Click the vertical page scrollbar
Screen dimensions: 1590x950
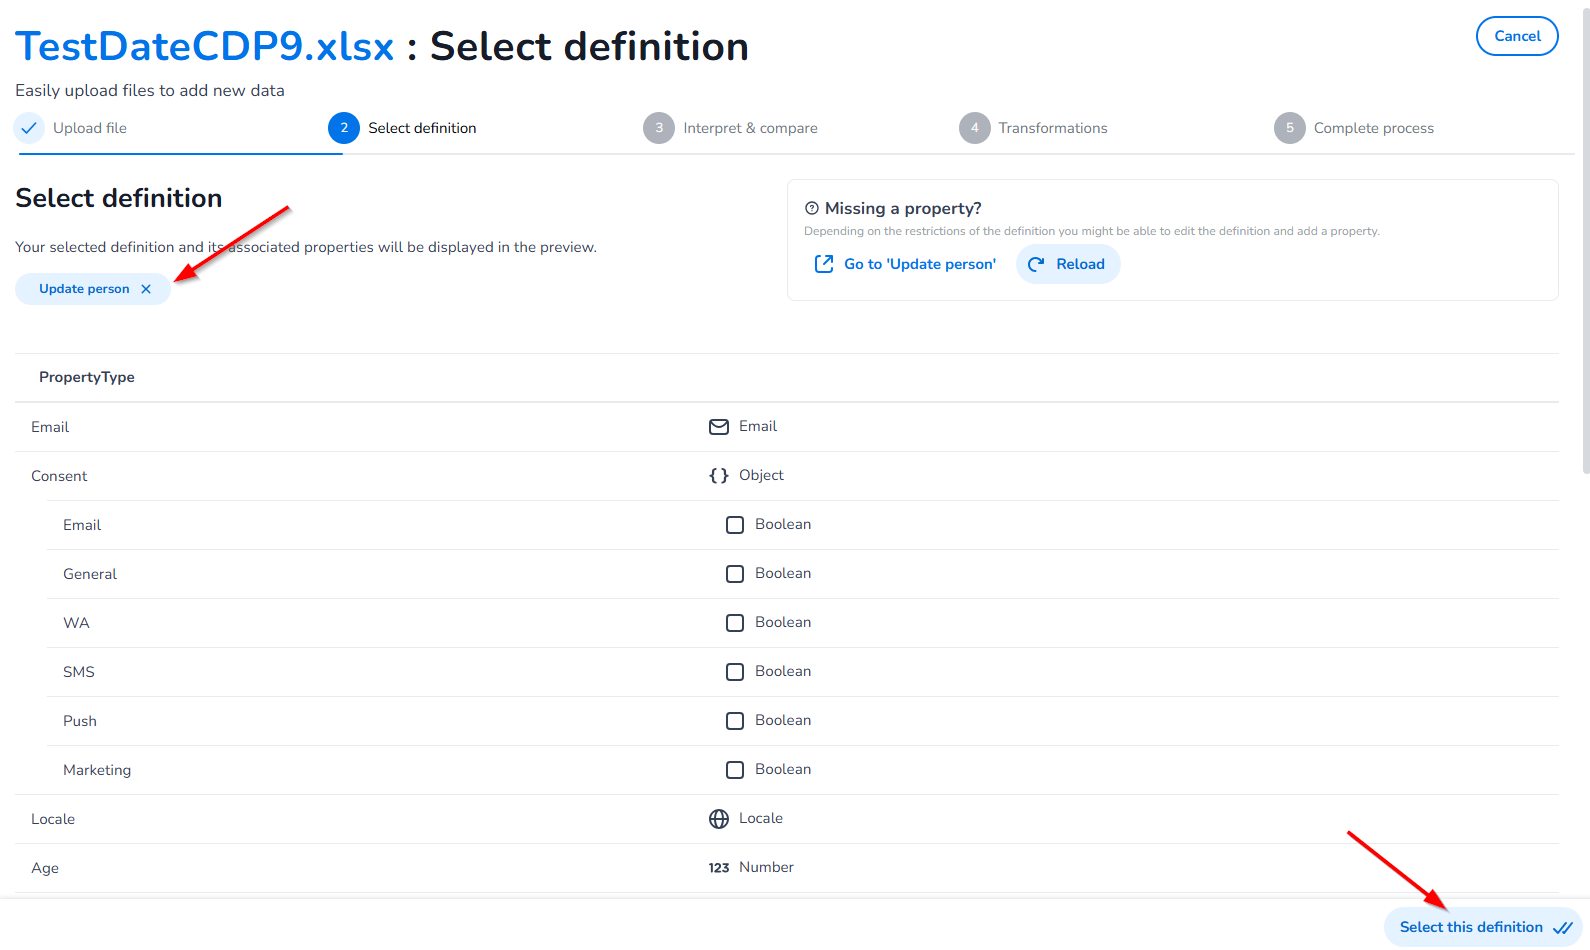click(x=1586, y=240)
